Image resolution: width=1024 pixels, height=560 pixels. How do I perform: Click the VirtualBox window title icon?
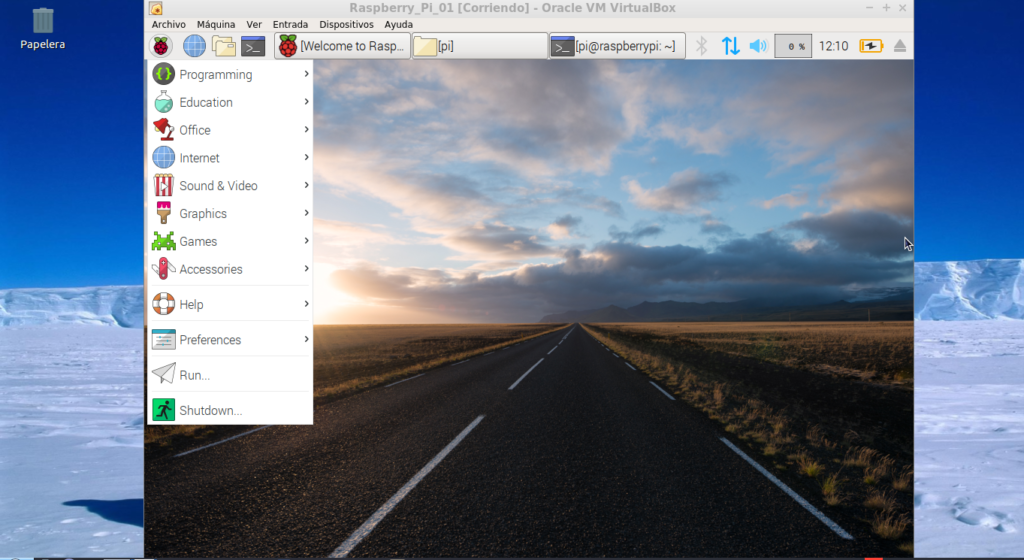point(155,8)
